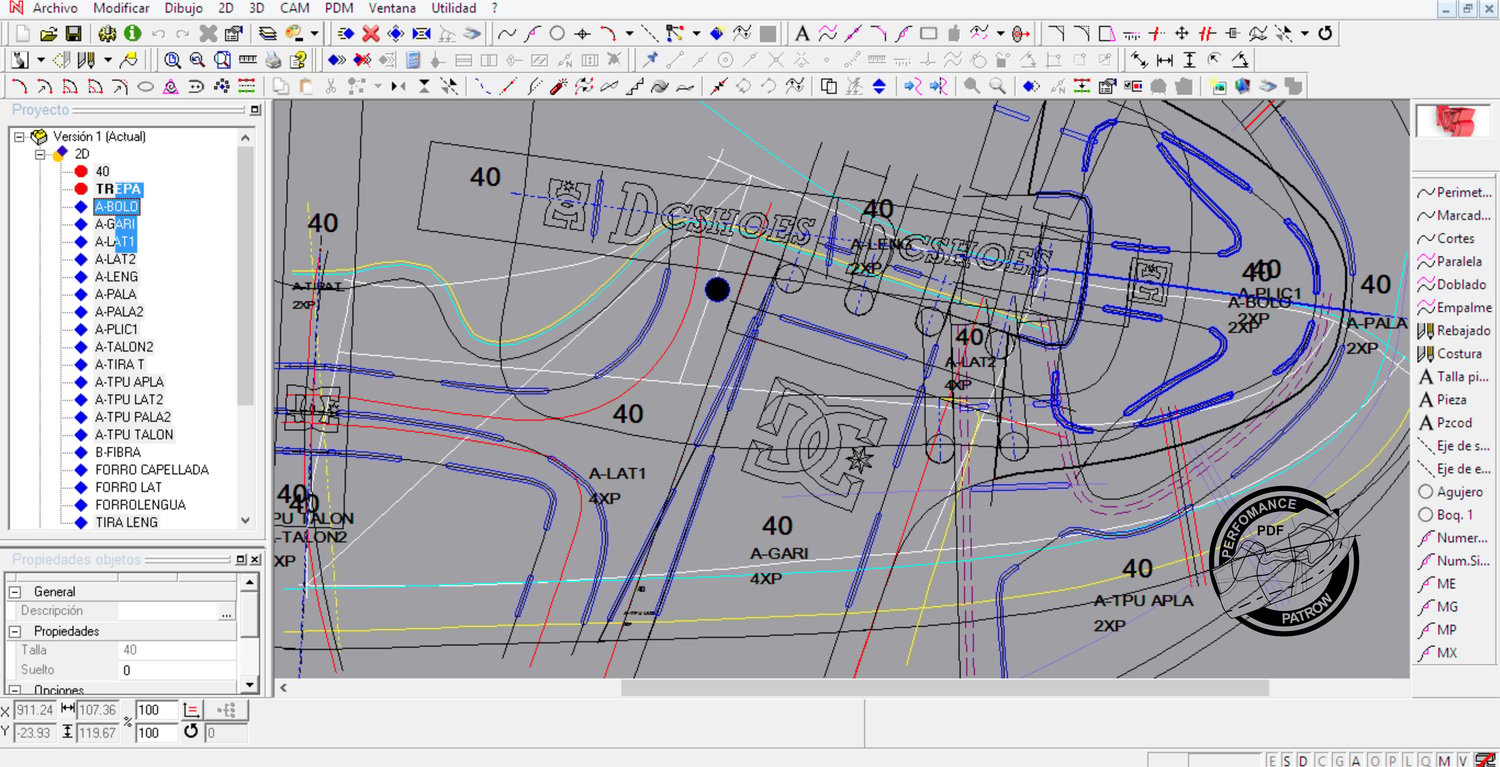Click the float button on the Proyecto panel
The width and height of the screenshot is (1500, 767).
click(x=255, y=110)
